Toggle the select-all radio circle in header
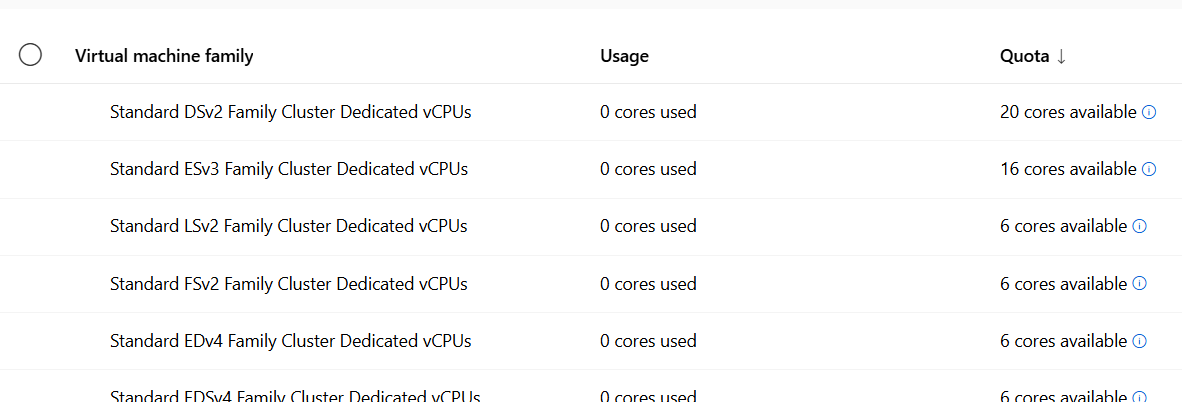Image resolution: width=1182 pixels, height=402 pixels. click(30, 55)
